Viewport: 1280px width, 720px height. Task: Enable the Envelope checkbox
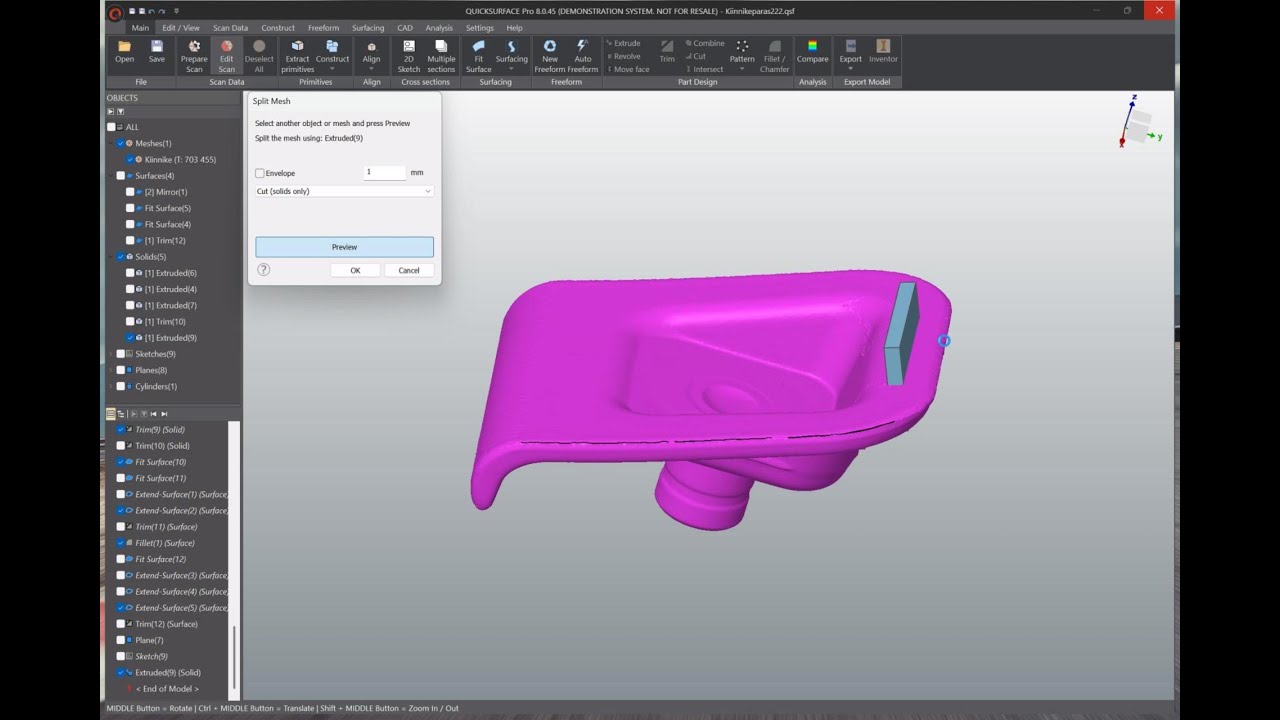coord(260,173)
